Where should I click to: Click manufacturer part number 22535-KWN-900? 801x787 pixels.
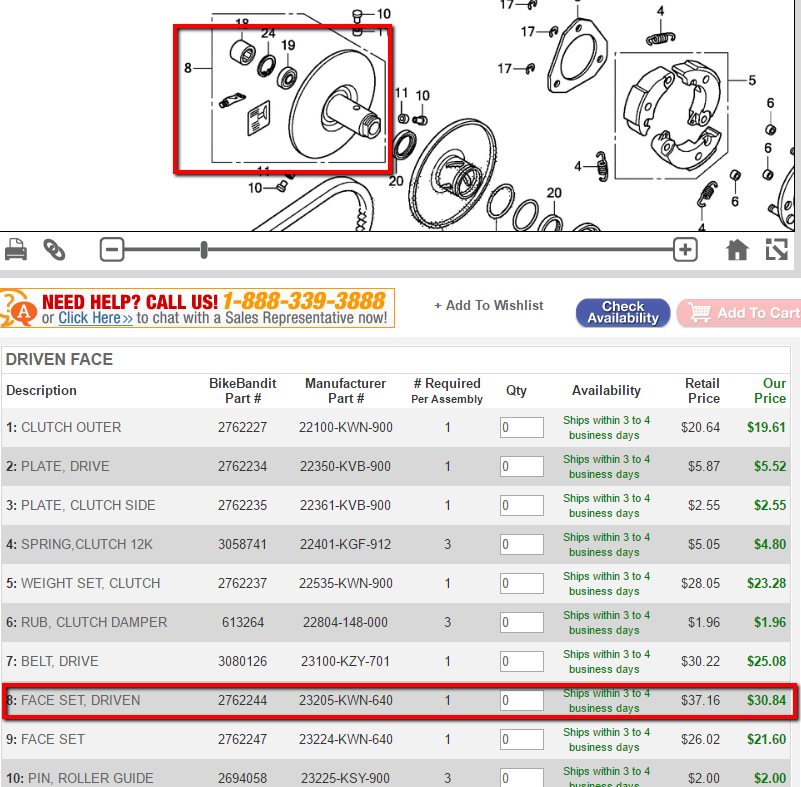345,583
